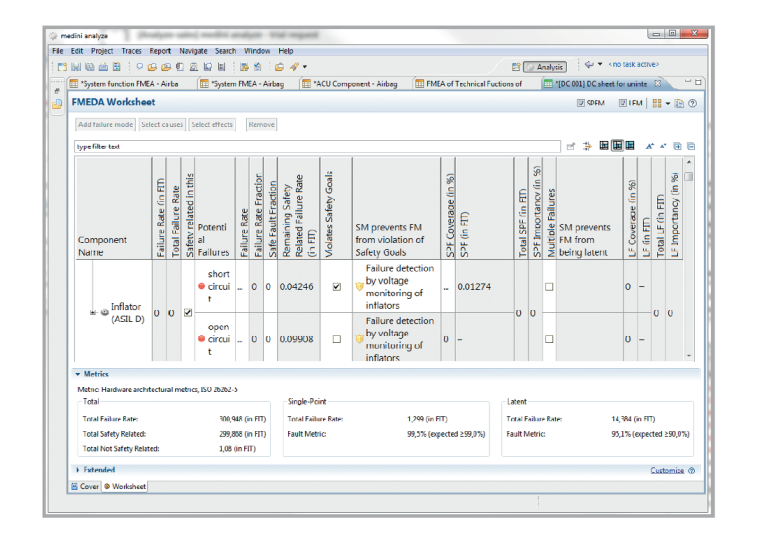Click the column layout icon beside LFM
The height and width of the screenshot is (555, 758).
pyautogui.click(x=656, y=103)
